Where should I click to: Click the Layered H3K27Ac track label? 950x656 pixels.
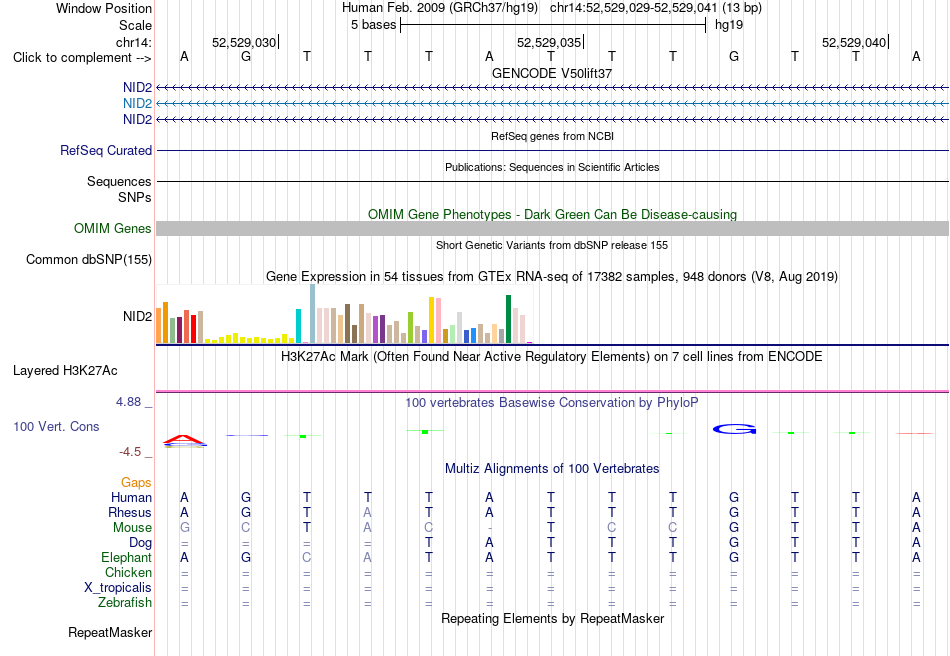pos(65,371)
